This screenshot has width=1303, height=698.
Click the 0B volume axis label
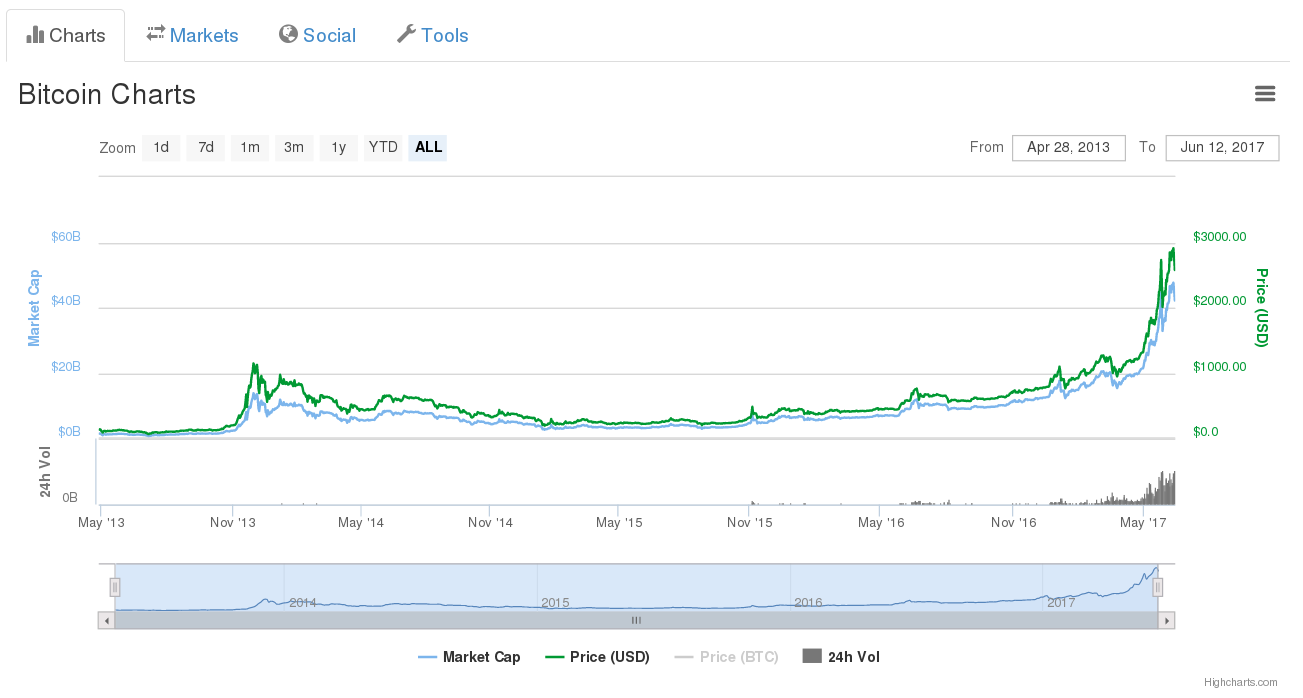[70, 497]
